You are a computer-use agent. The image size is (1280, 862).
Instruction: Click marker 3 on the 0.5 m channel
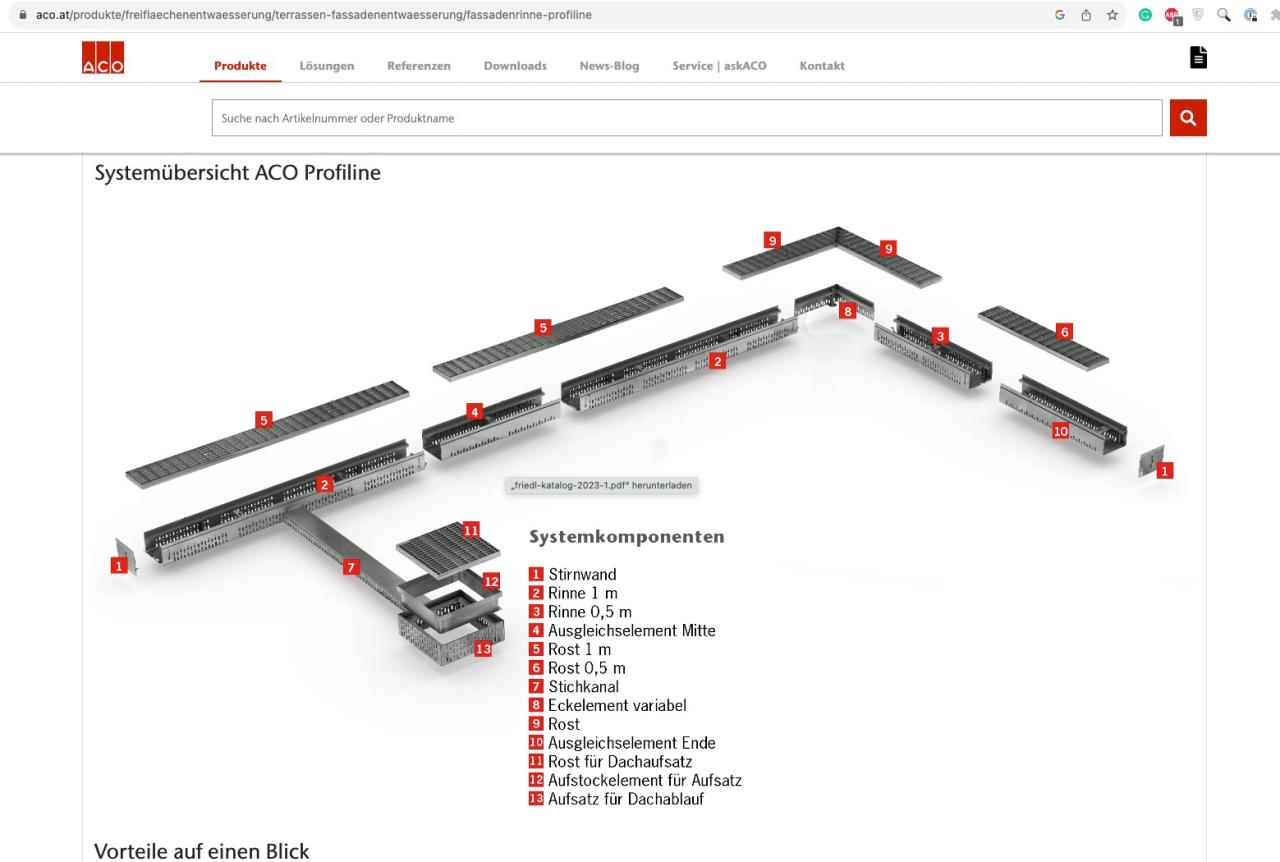click(940, 336)
